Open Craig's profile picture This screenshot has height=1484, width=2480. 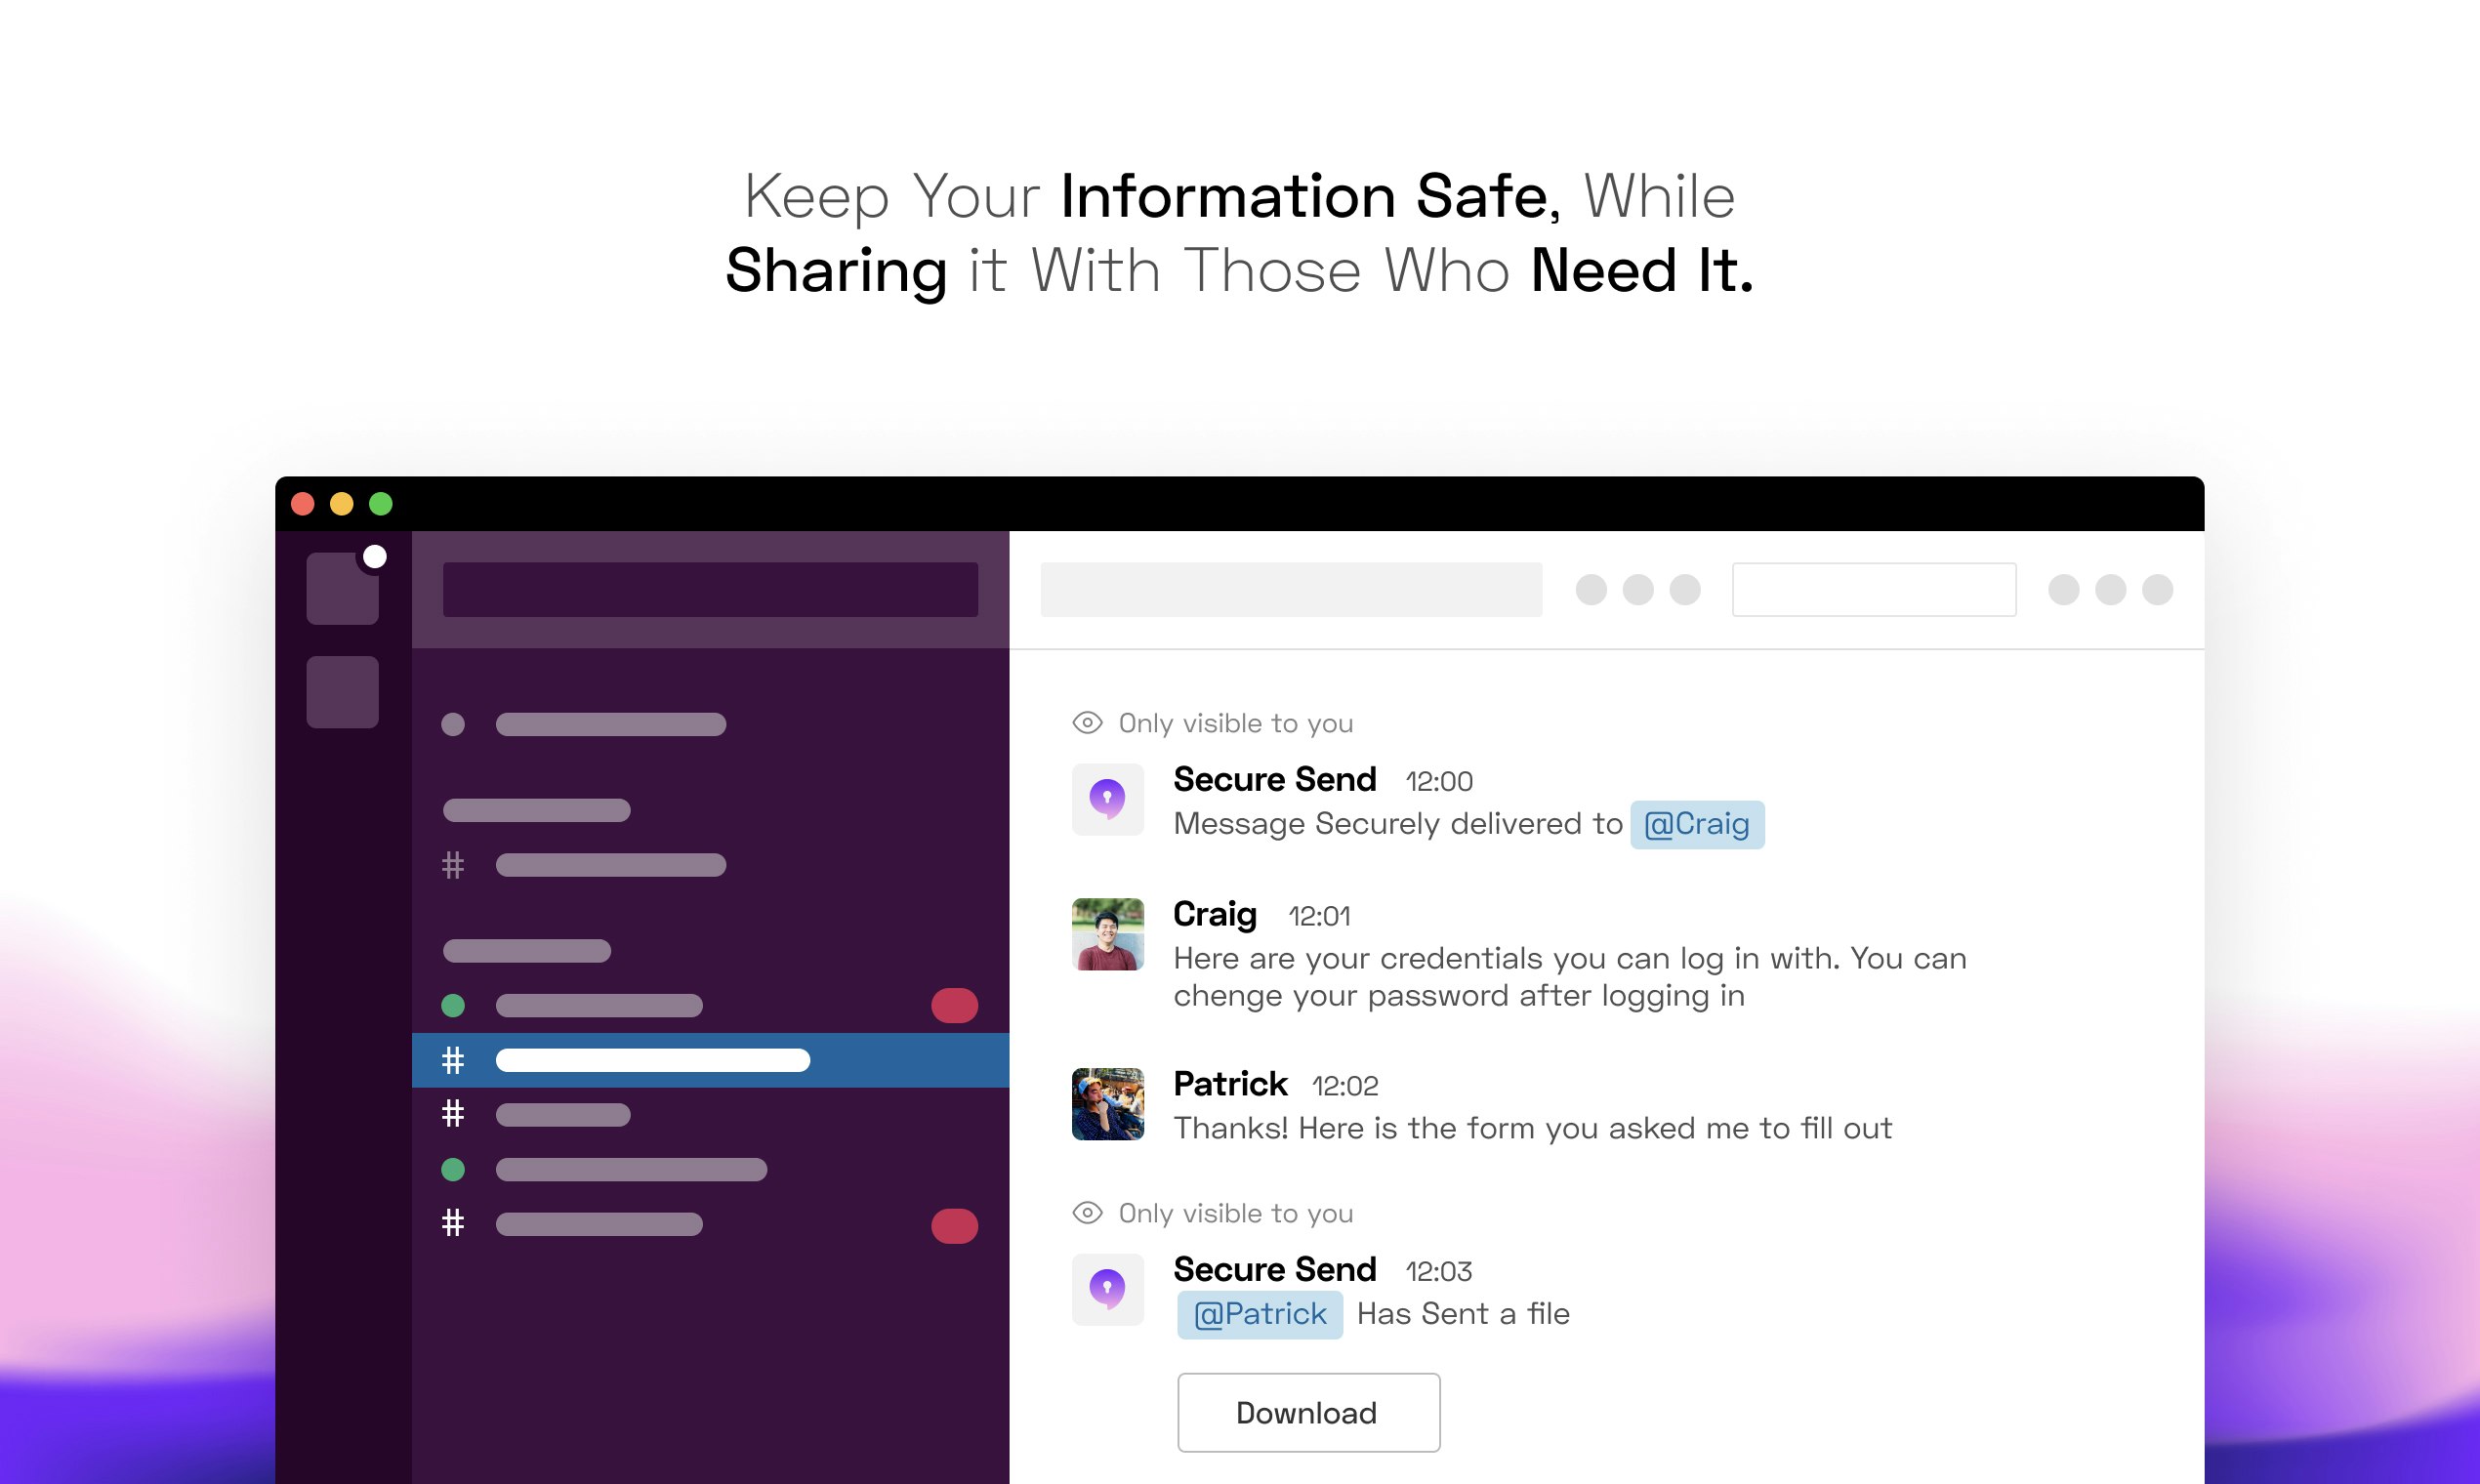[1108, 935]
